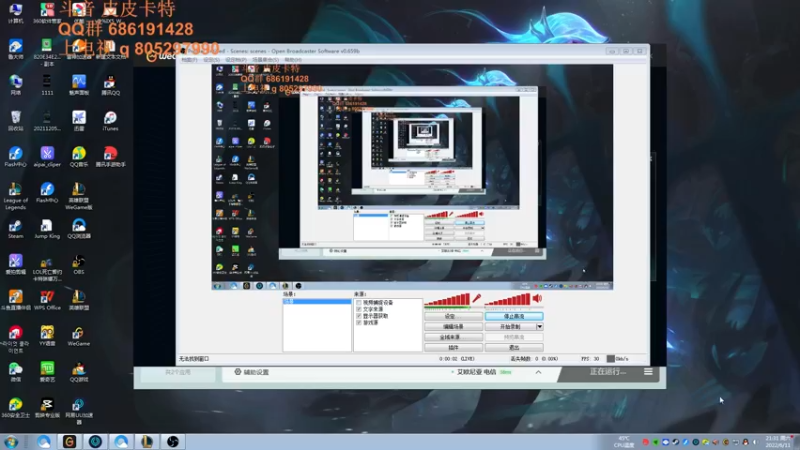800x450 pixels.
Task: Open the second OBS menu bar item
Action: click(x=211, y=60)
